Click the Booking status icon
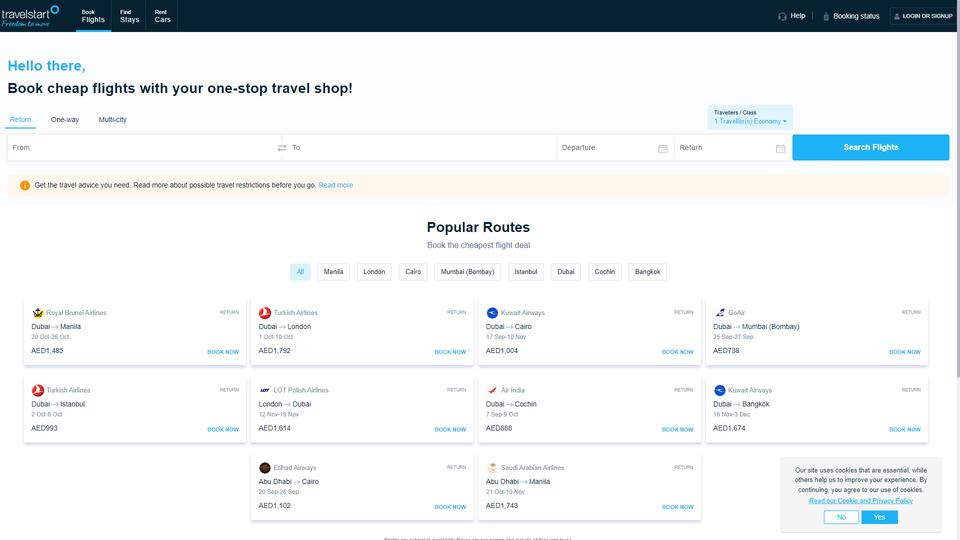 [x=826, y=17]
